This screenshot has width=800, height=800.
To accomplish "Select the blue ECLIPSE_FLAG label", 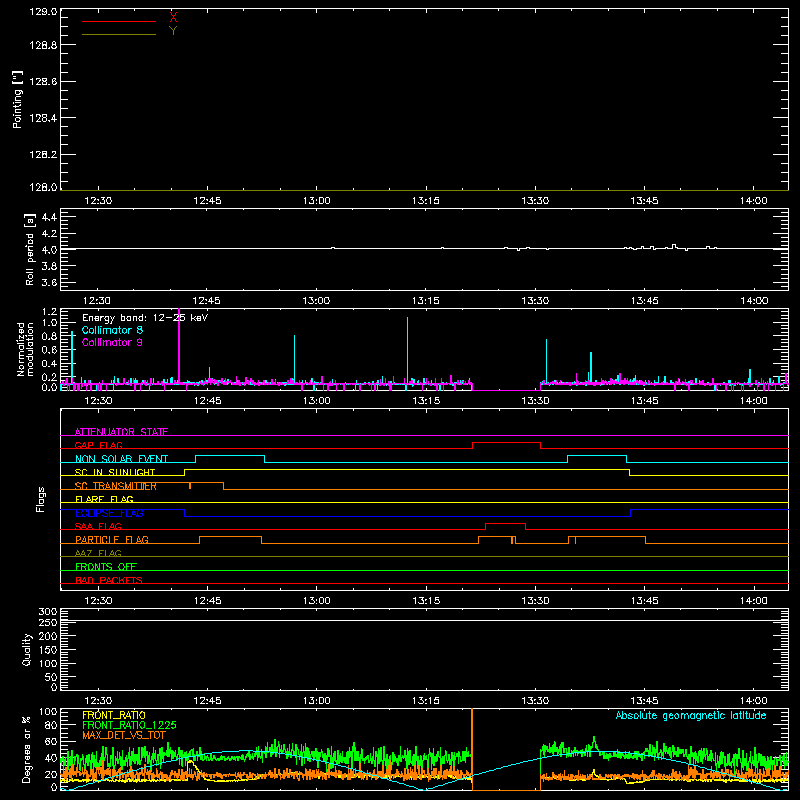I will (109, 513).
